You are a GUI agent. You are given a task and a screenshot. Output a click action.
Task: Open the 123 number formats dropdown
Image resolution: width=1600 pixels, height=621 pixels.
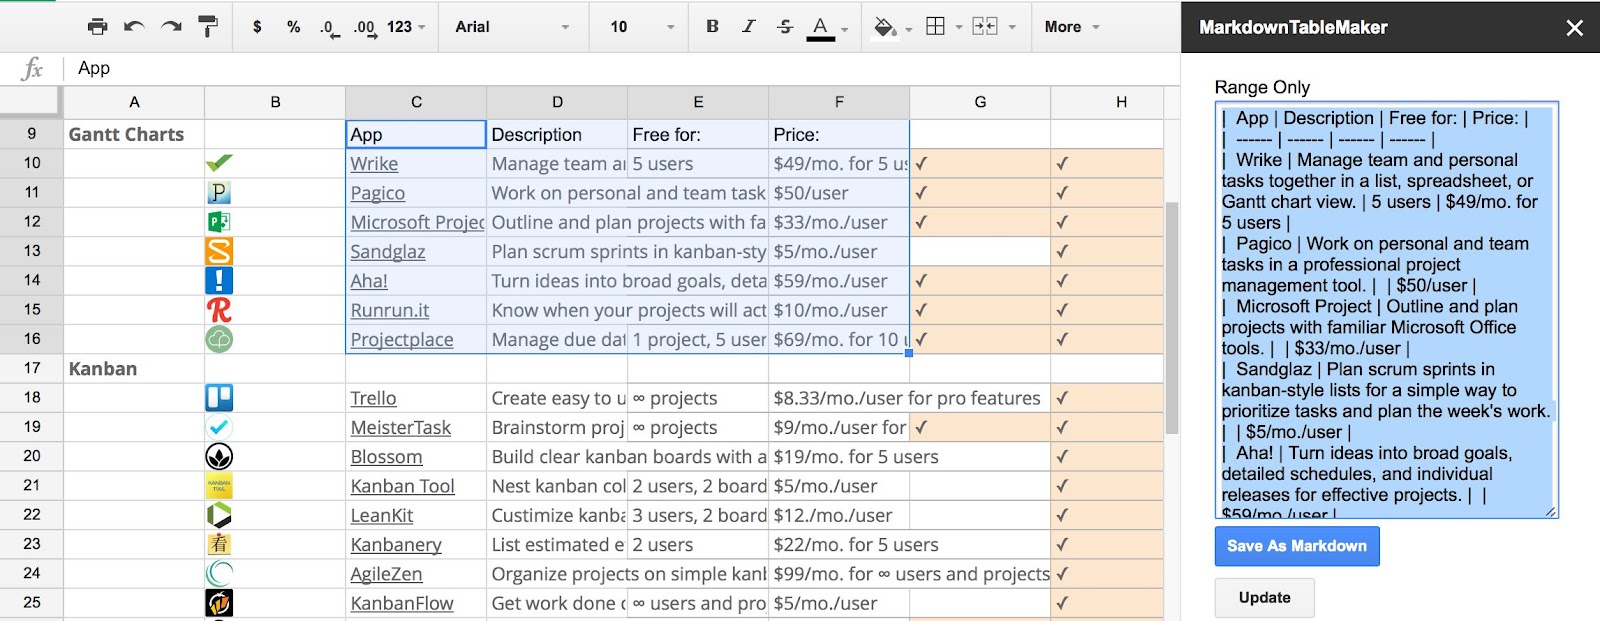coord(406,27)
